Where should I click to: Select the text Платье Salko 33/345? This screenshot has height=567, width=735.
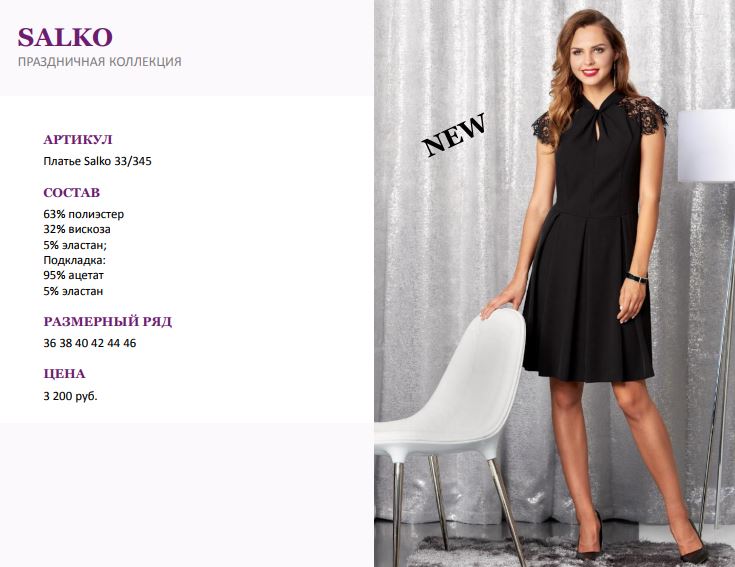tap(98, 161)
